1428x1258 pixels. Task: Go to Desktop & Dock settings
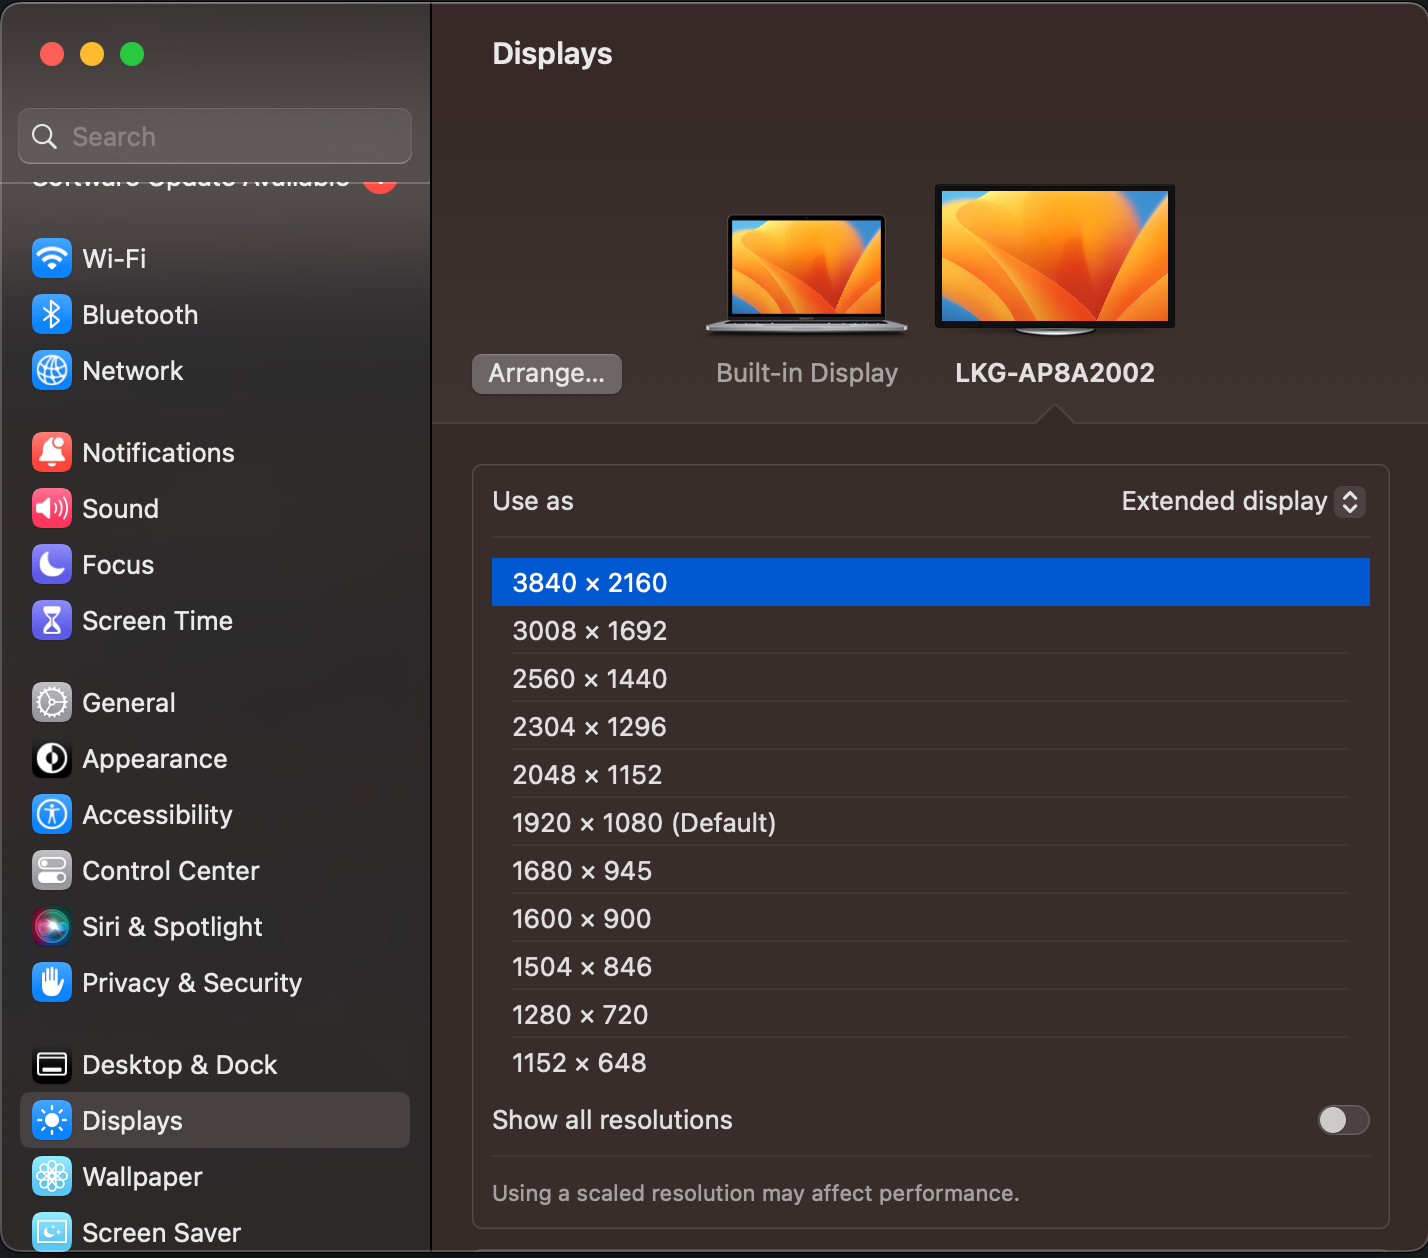[179, 1065]
